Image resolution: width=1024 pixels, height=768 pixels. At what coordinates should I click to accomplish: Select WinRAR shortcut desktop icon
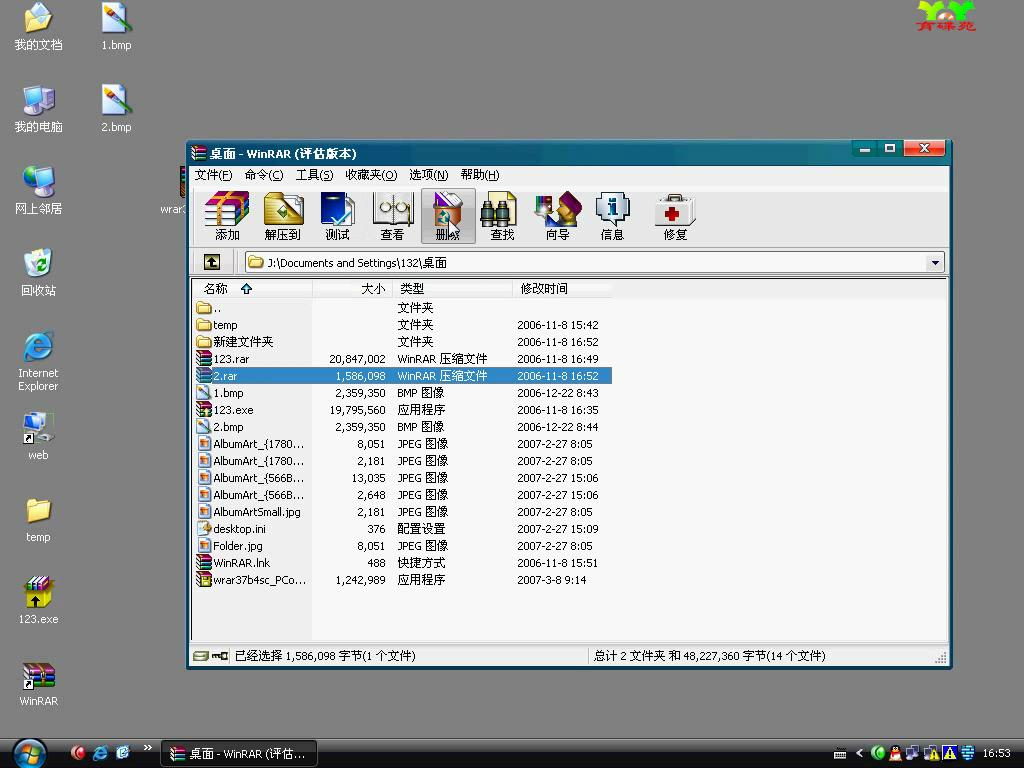(x=39, y=684)
